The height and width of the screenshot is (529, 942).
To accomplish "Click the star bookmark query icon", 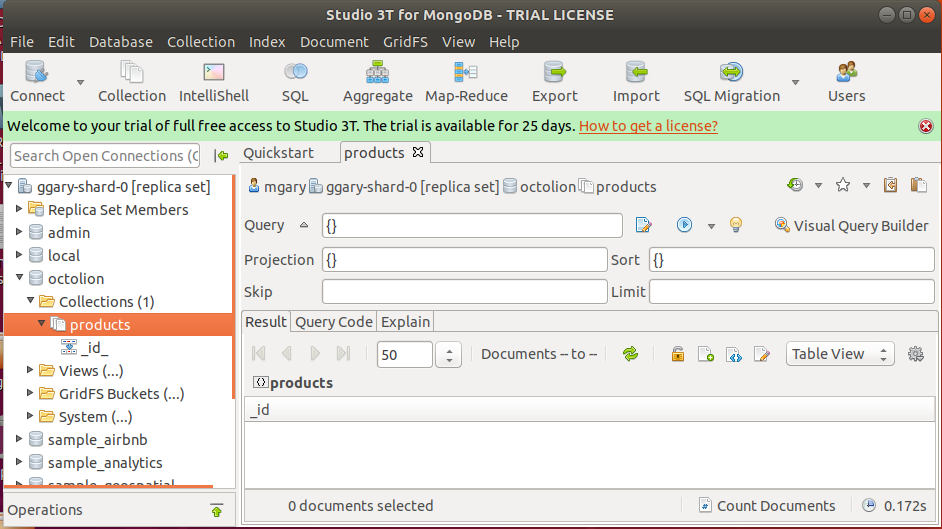I will [x=843, y=185].
